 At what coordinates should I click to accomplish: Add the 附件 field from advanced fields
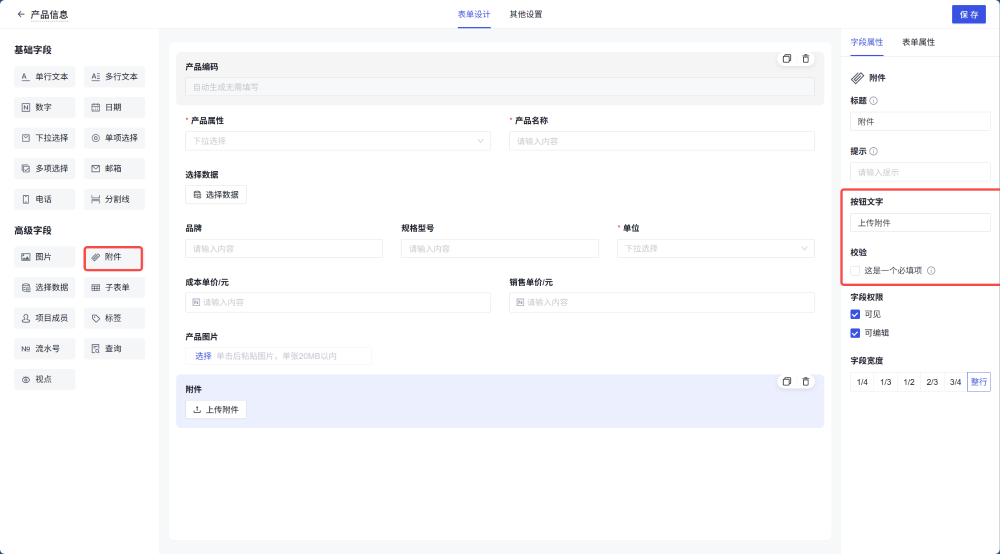tap(113, 257)
